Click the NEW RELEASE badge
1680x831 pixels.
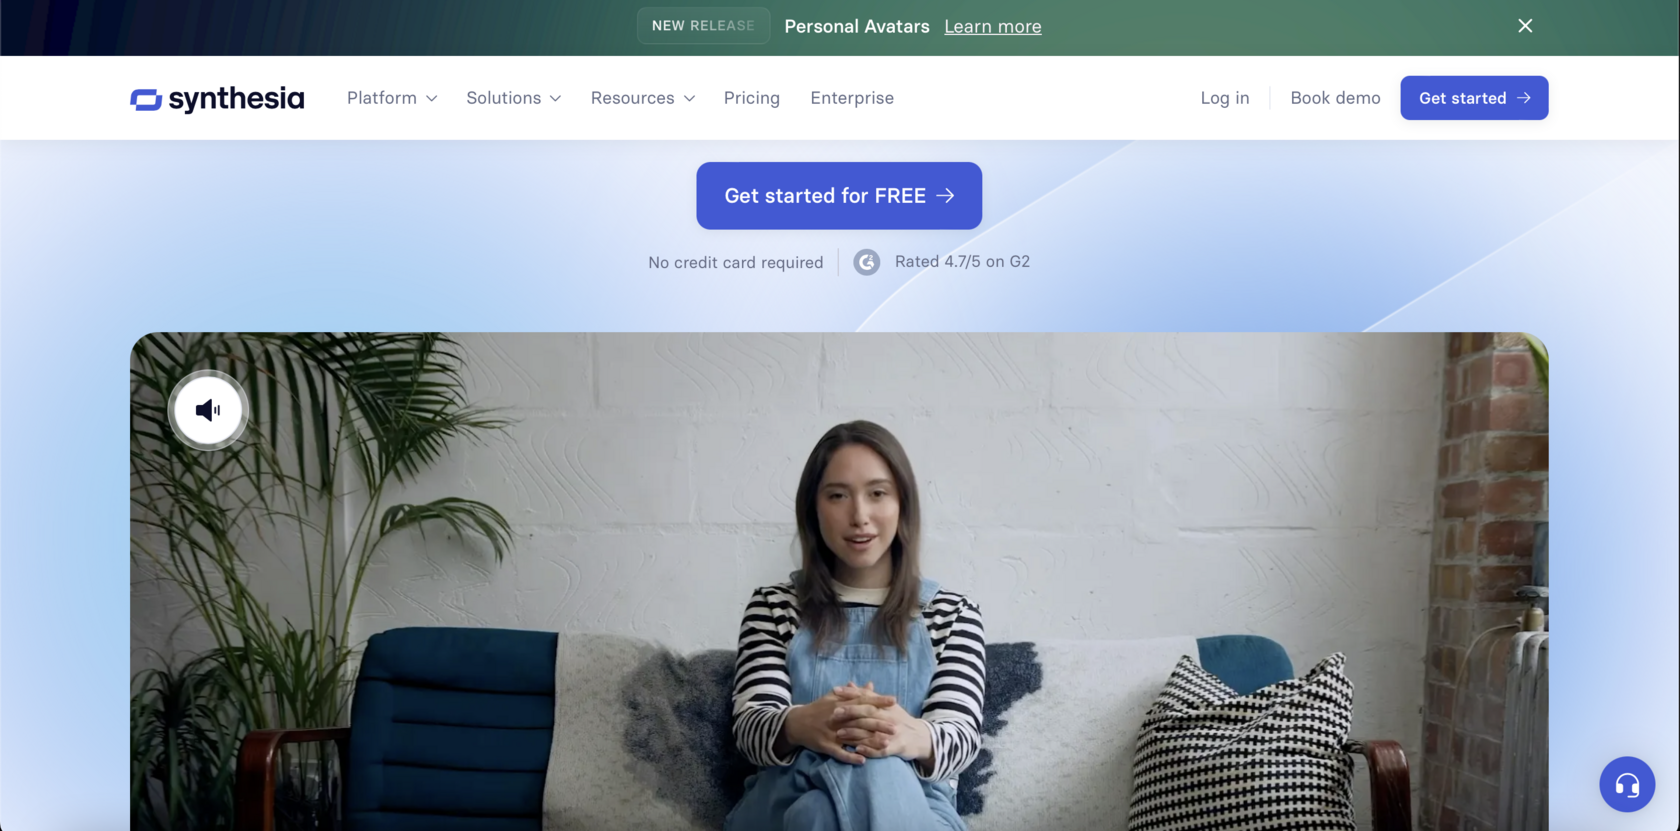pyautogui.click(x=703, y=26)
